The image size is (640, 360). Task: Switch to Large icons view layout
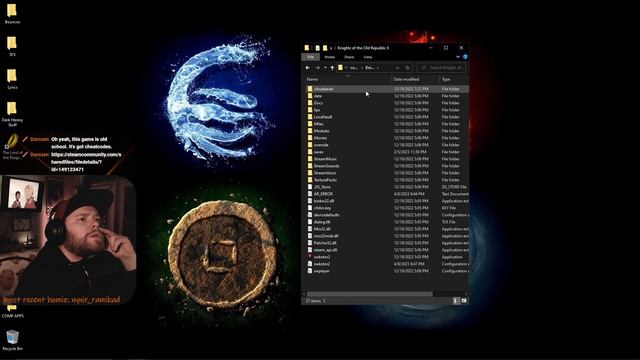tap(464, 301)
